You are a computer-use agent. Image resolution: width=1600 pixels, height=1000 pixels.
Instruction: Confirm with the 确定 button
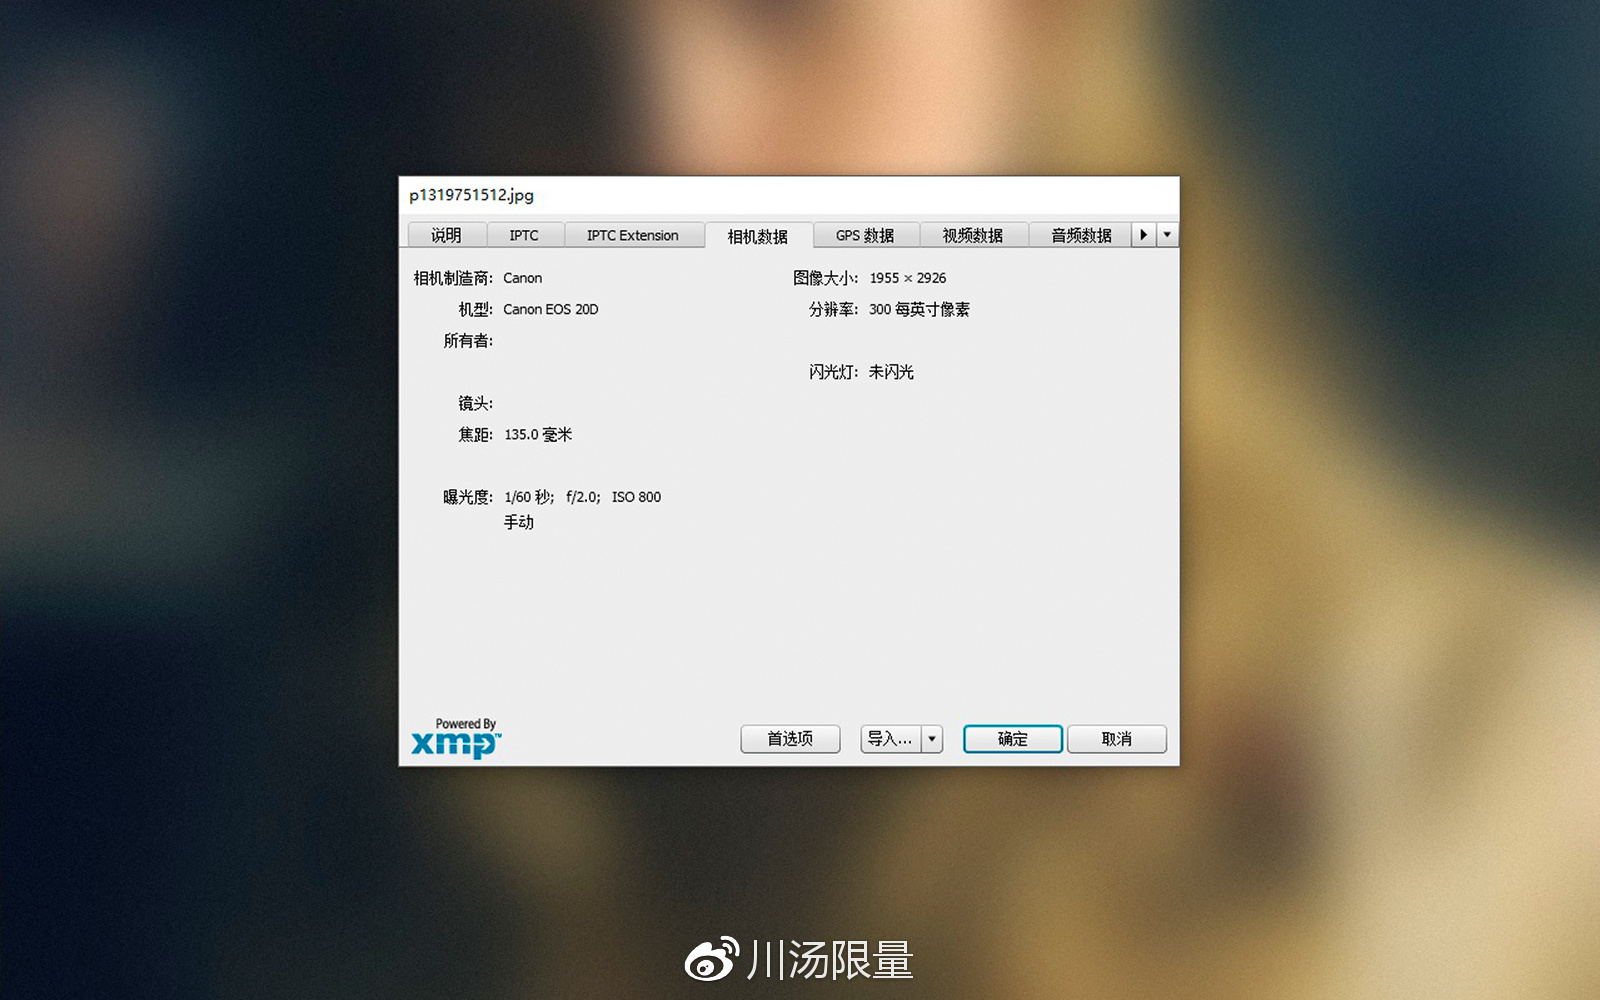(1013, 739)
